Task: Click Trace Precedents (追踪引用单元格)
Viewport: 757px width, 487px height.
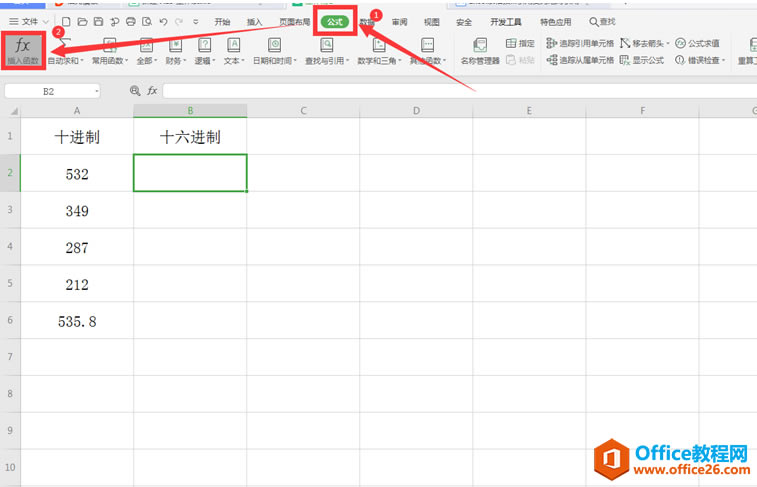Action: point(580,43)
